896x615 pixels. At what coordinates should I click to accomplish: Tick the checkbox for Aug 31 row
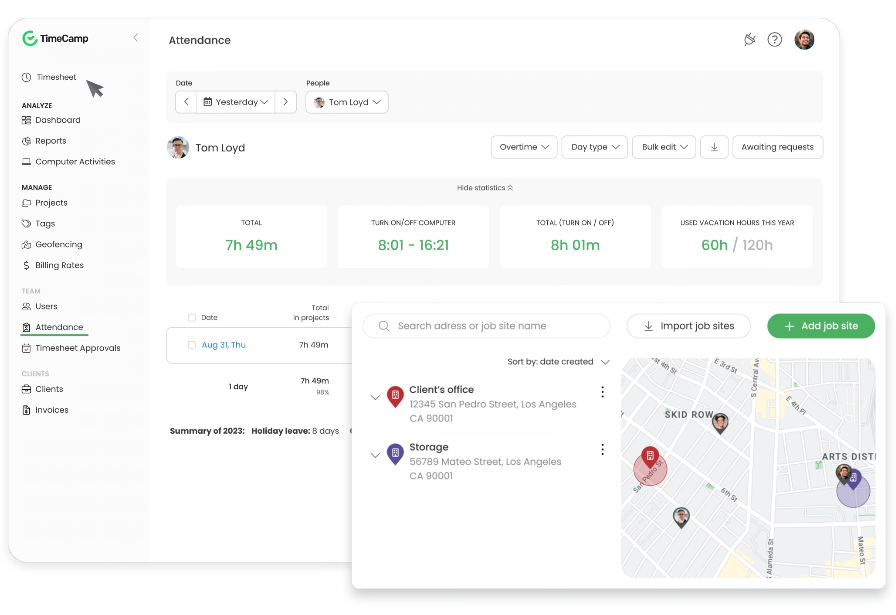[192, 345]
